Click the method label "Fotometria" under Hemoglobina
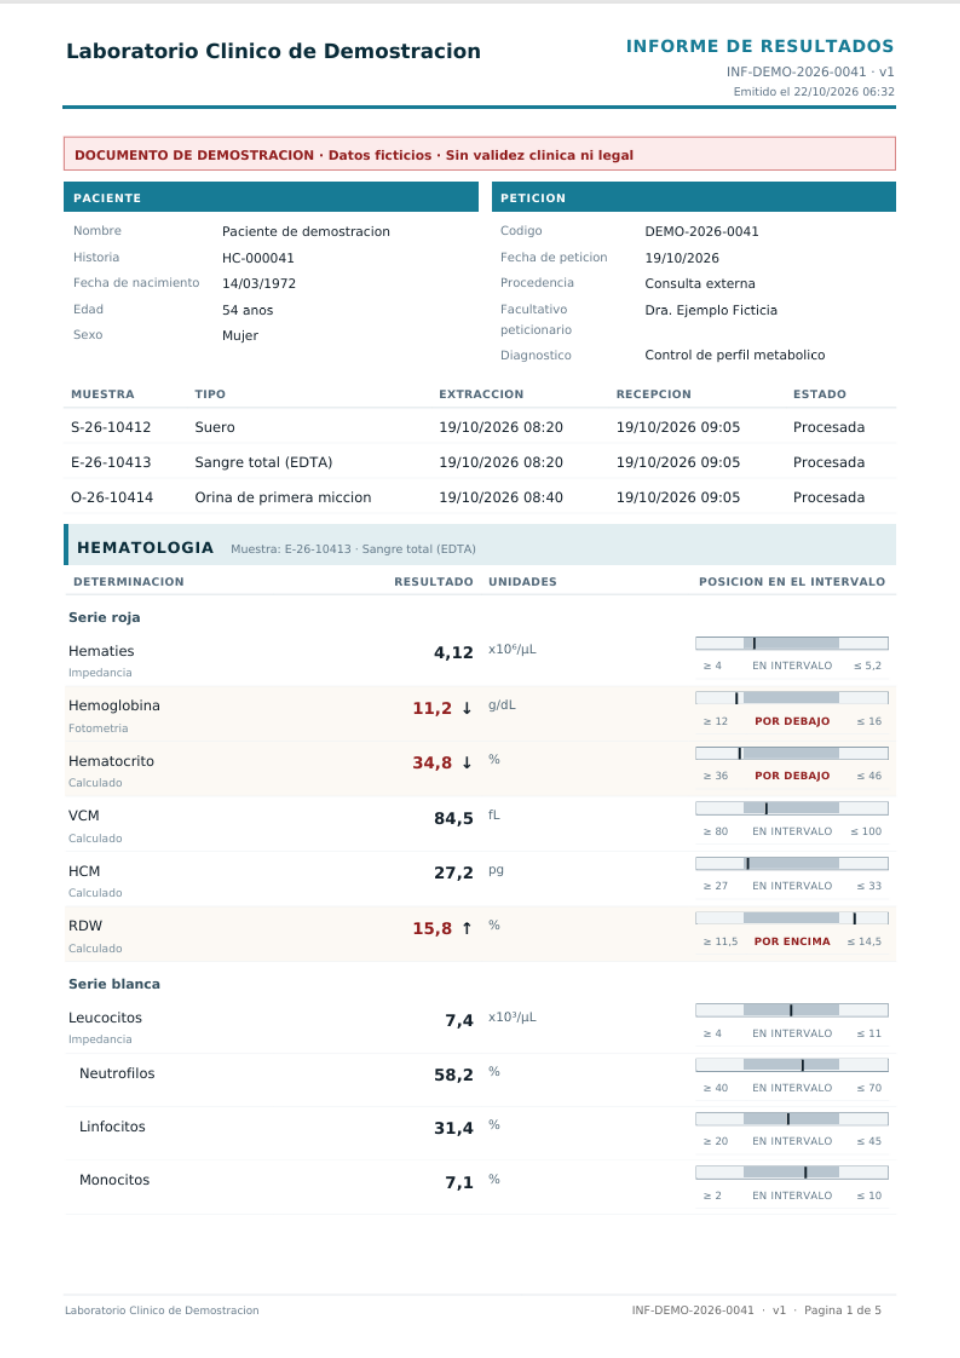Image resolution: width=960 pixels, height=1358 pixels. point(98,728)
